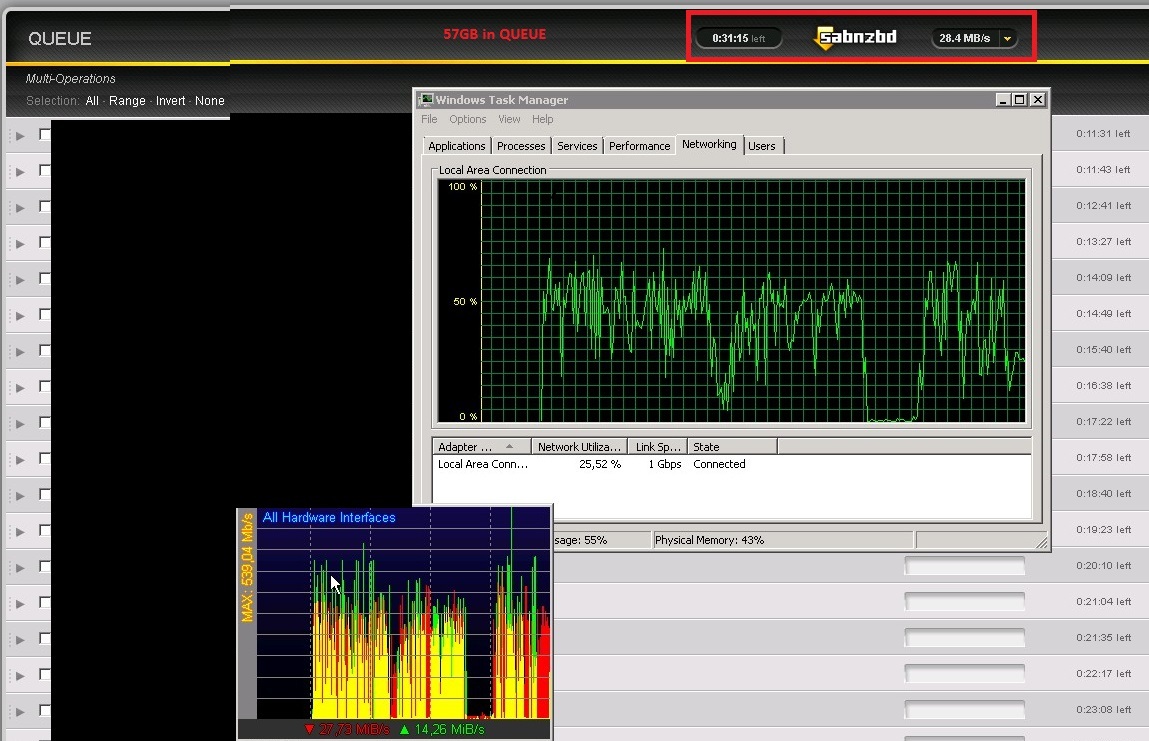
Task: Expand the queue row showing 0:21:35 left
Action: point(21,639)
